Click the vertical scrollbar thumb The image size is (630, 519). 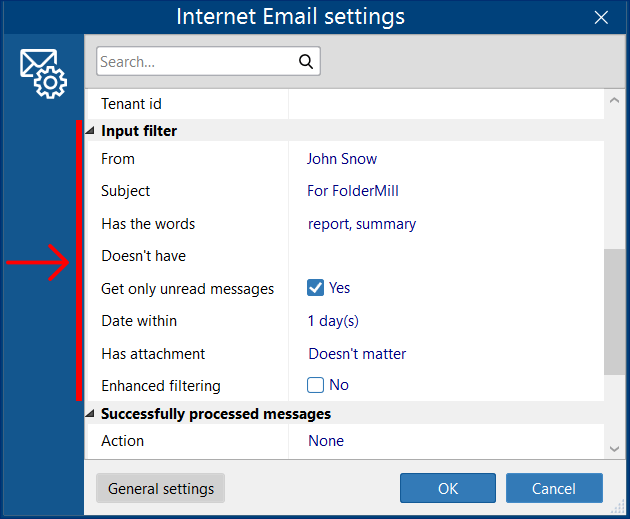[x=613, y=310]
